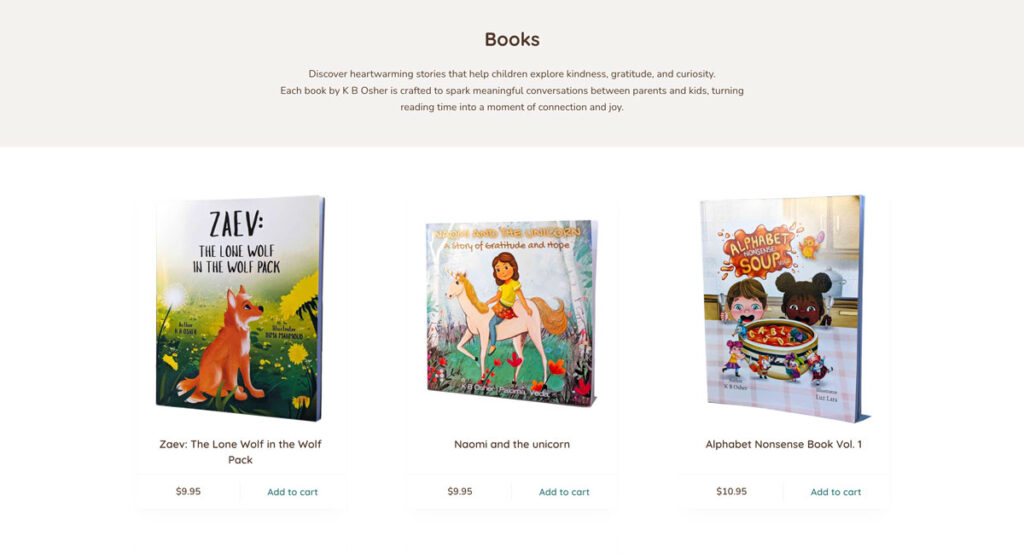The image size is (1024, 554).
Task: Click the $9.95 price under Naomi book
Action: click(460, 491)
